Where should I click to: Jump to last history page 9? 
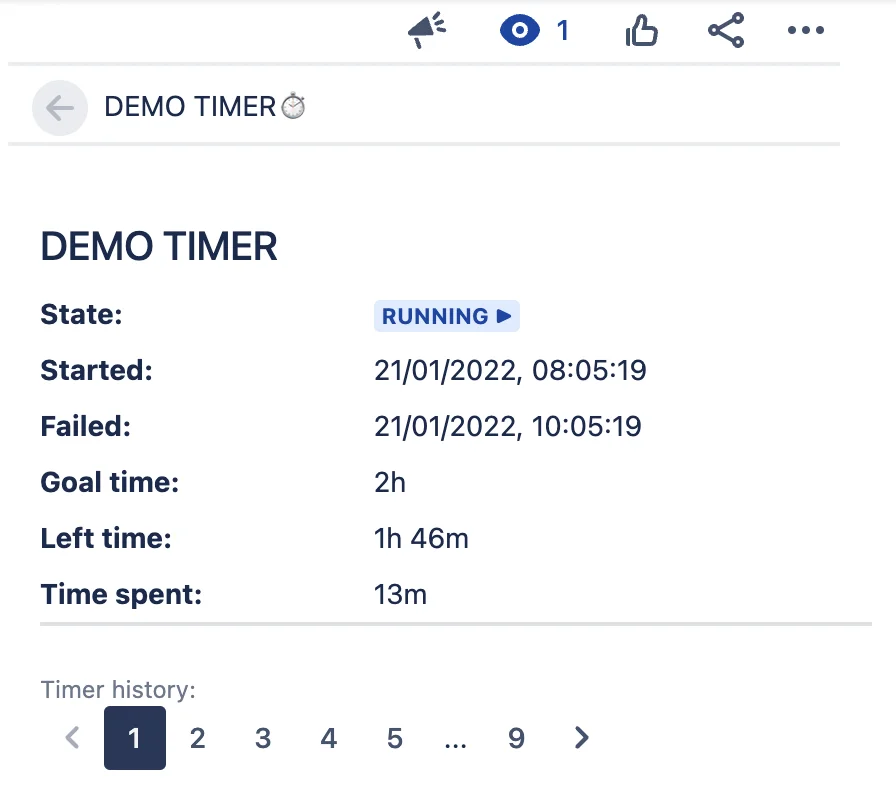pos(517,738)
